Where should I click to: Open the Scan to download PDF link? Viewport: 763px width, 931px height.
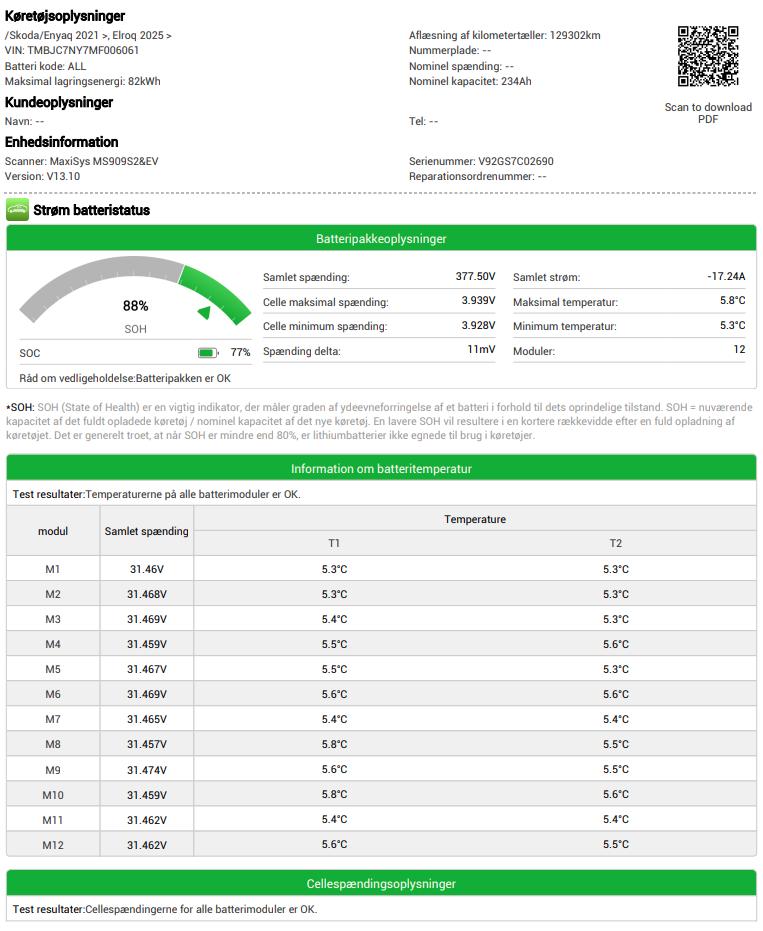(x=708, y=113)
